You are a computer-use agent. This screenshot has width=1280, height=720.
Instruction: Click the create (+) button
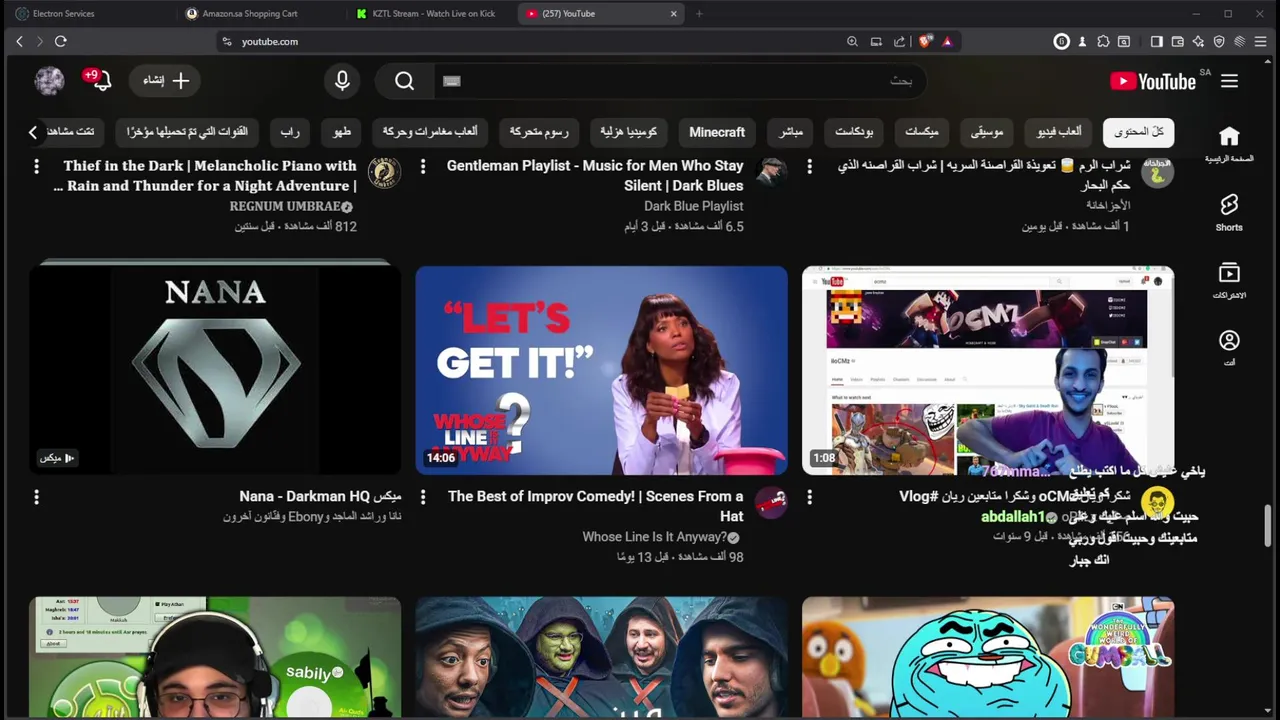(165, 81)
